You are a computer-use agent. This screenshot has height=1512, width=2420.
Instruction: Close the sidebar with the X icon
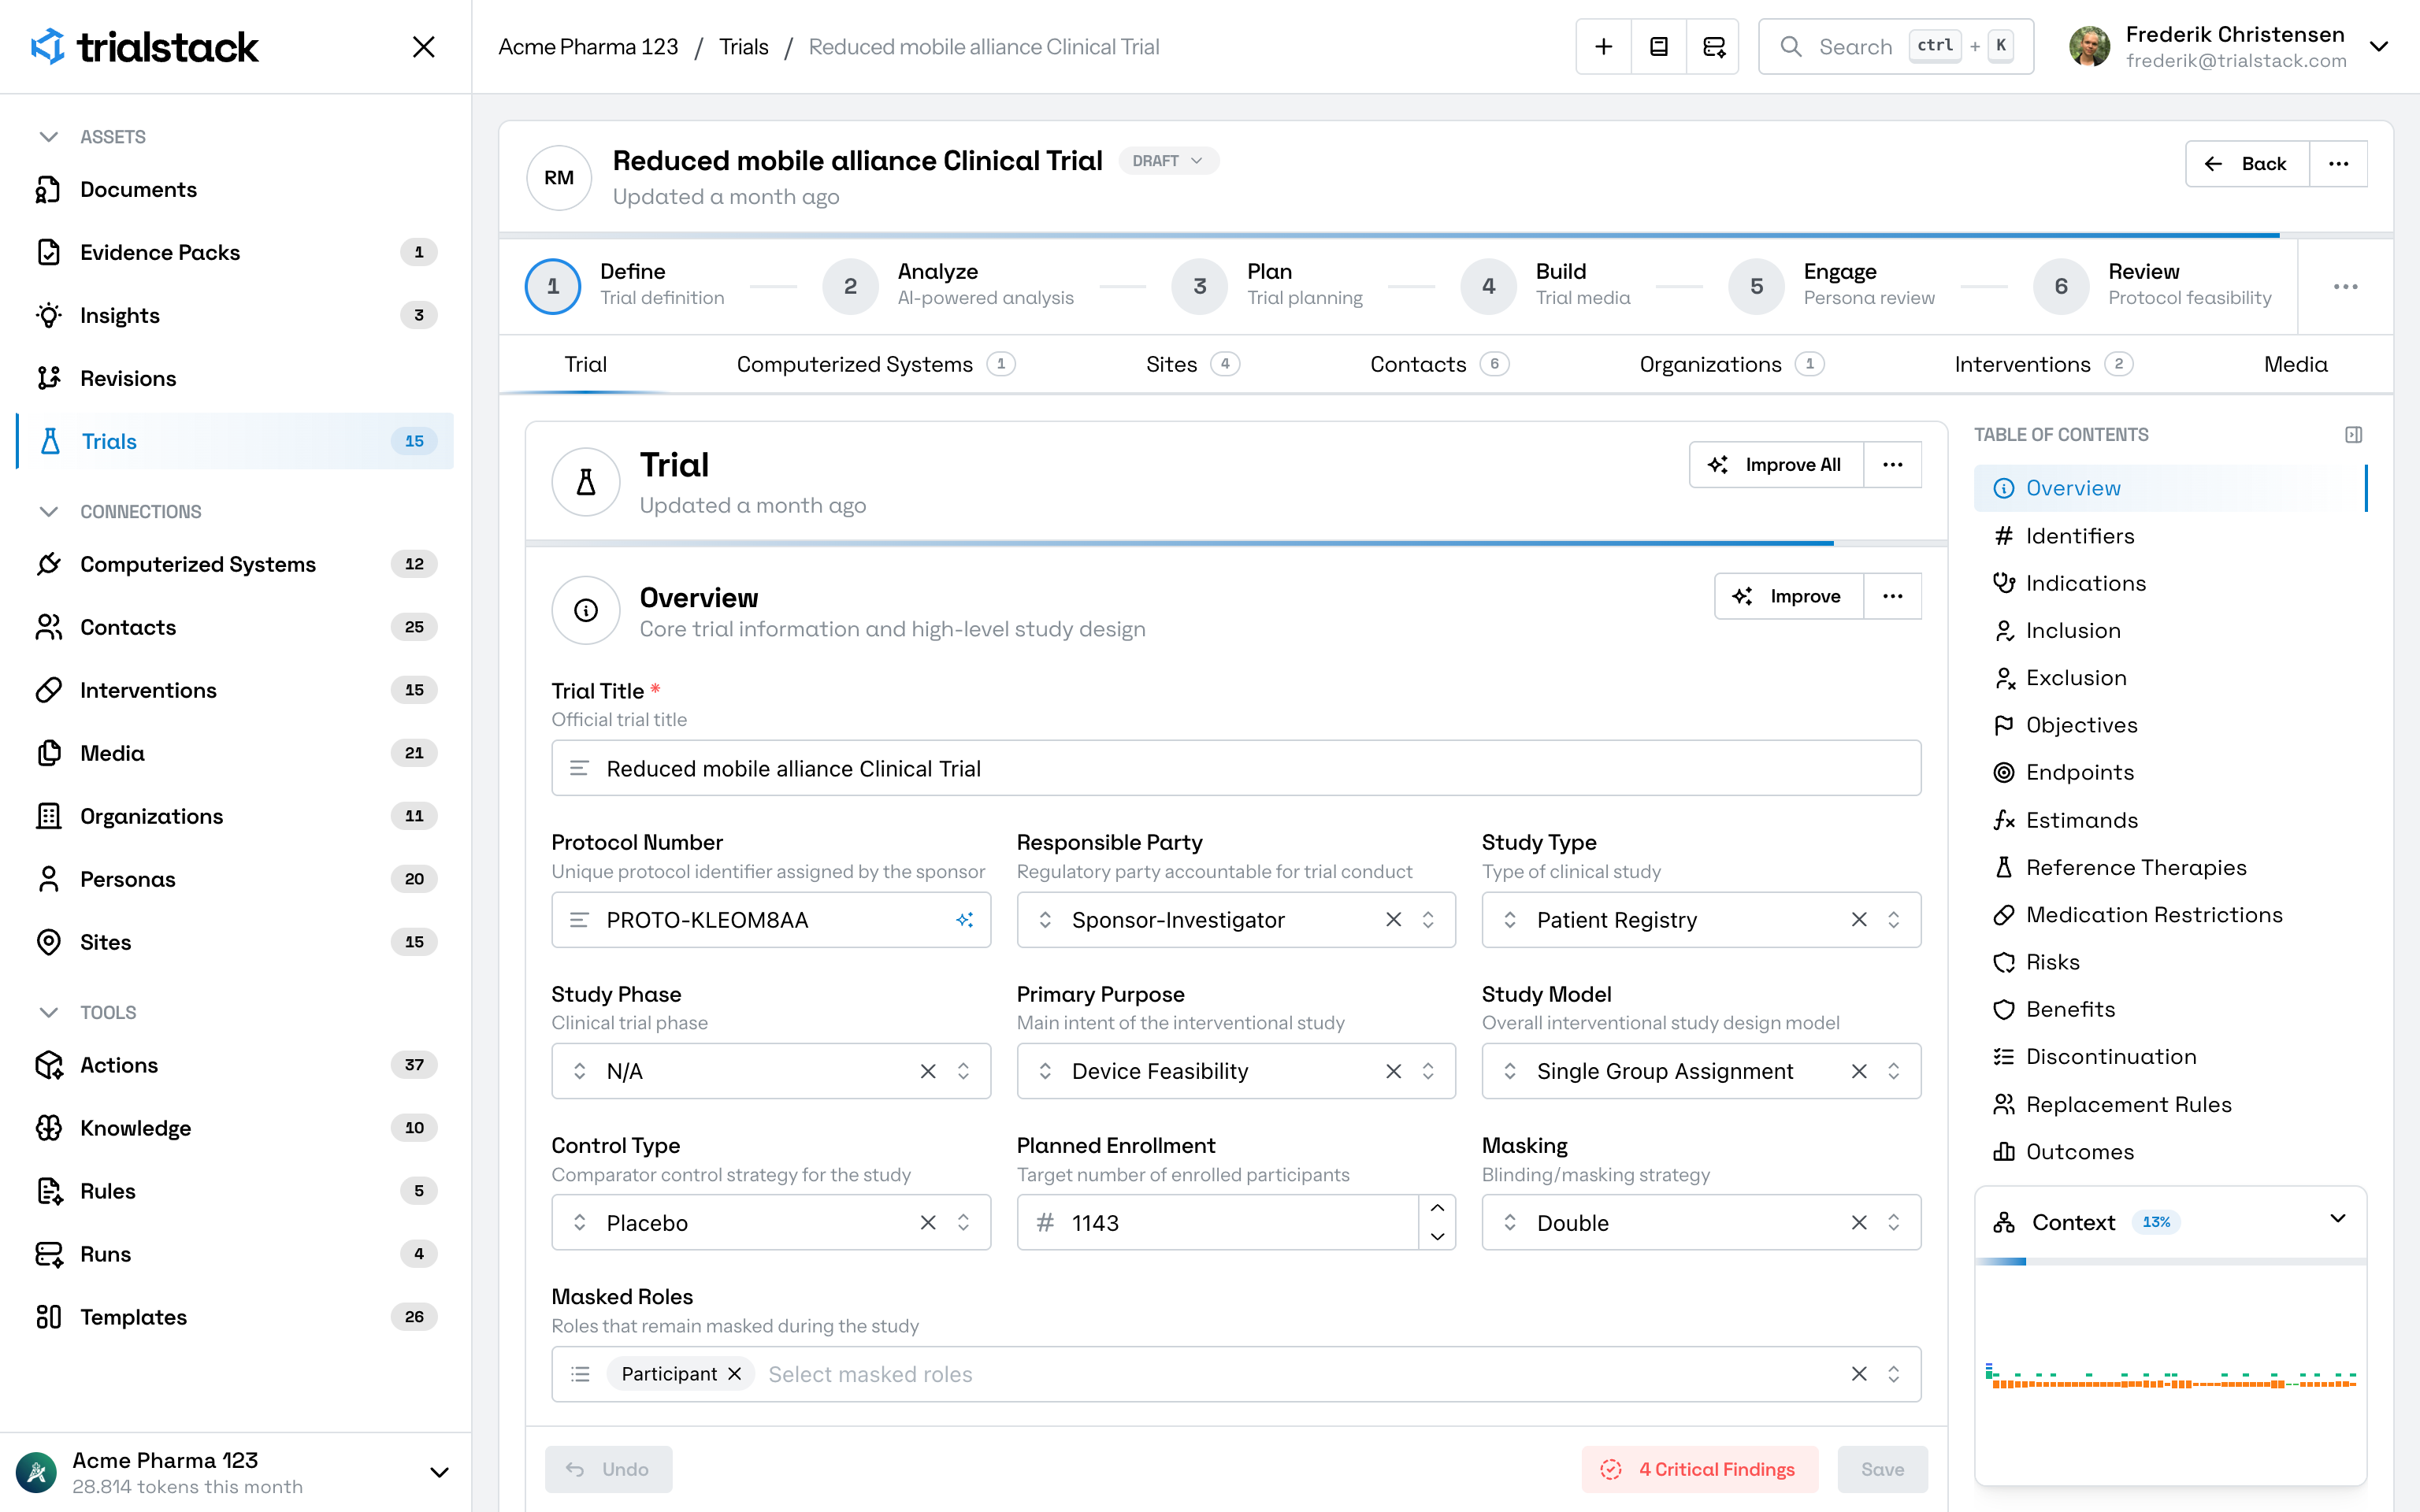(x=423, y=47)
